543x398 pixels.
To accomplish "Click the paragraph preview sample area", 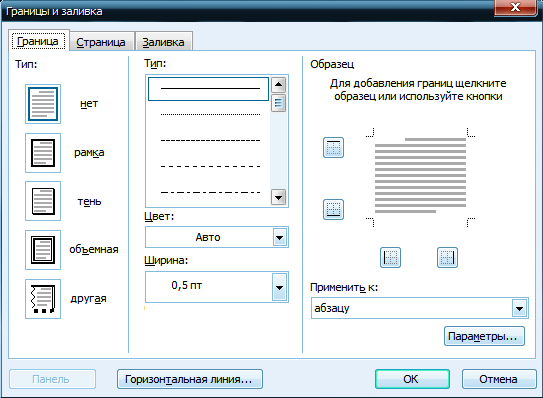I will [420, 177].
